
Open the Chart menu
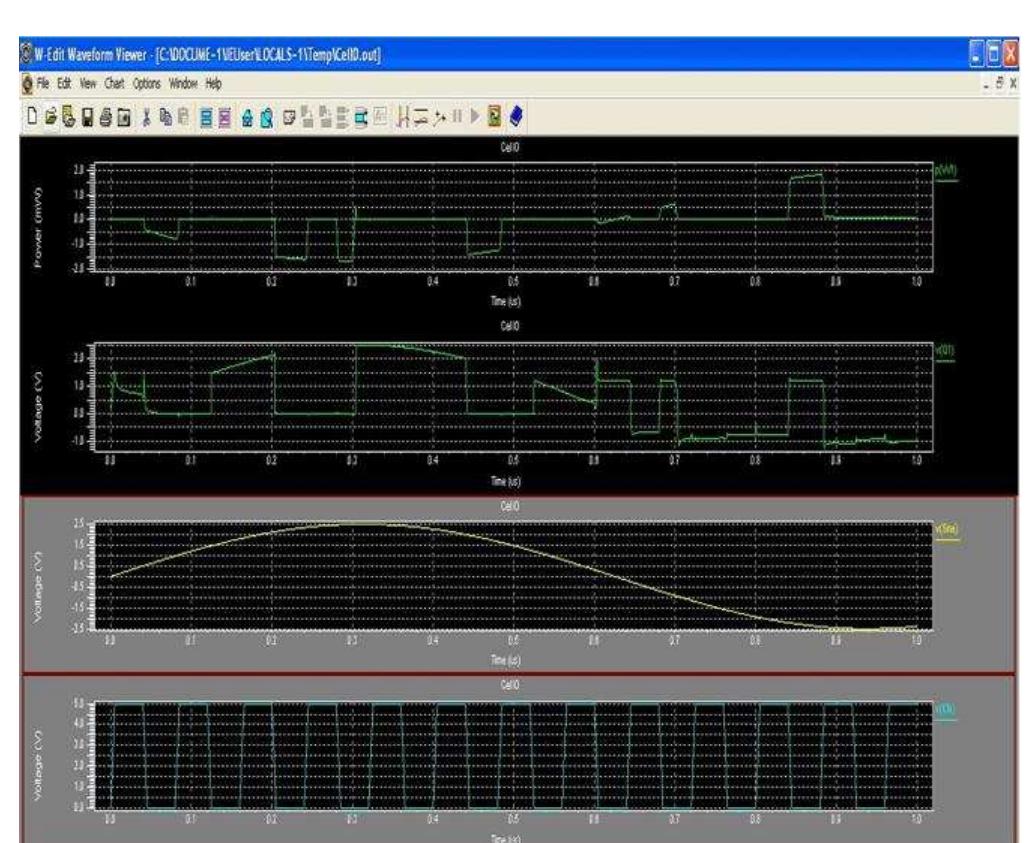click(x=114, y=84)
